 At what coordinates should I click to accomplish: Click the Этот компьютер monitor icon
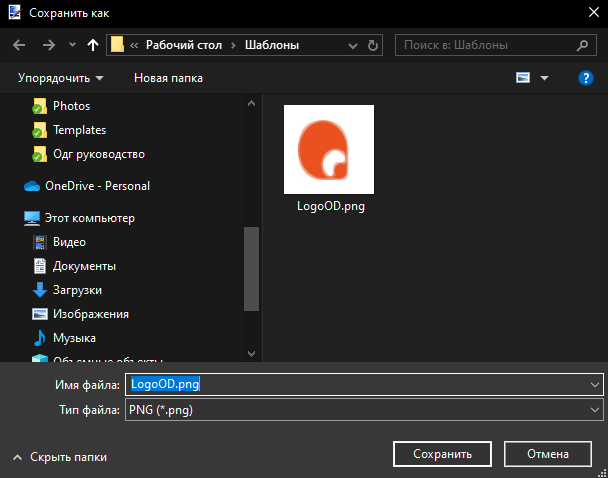click(x=32, y=218)
